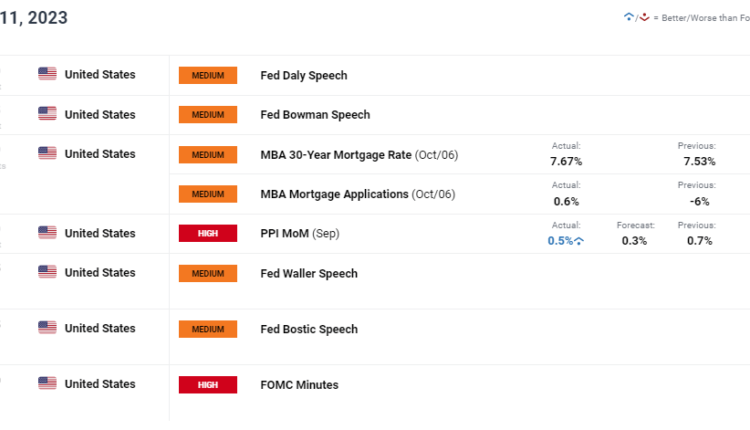Click the US flag beside FOMC Minutes

coord(47,384)
